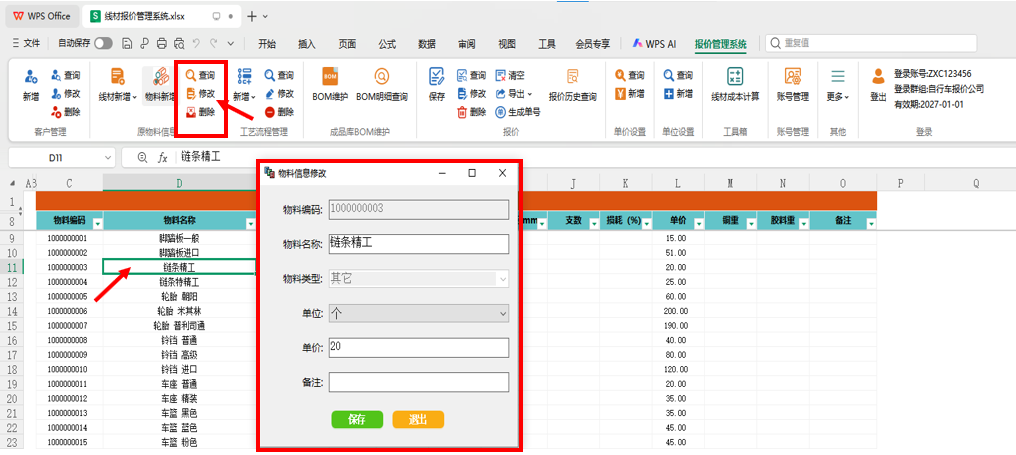The height and width of the screenshot is (455, 1016).
Task: Click the print preview icon in the quick access toolbar
Action: [179, 43]
